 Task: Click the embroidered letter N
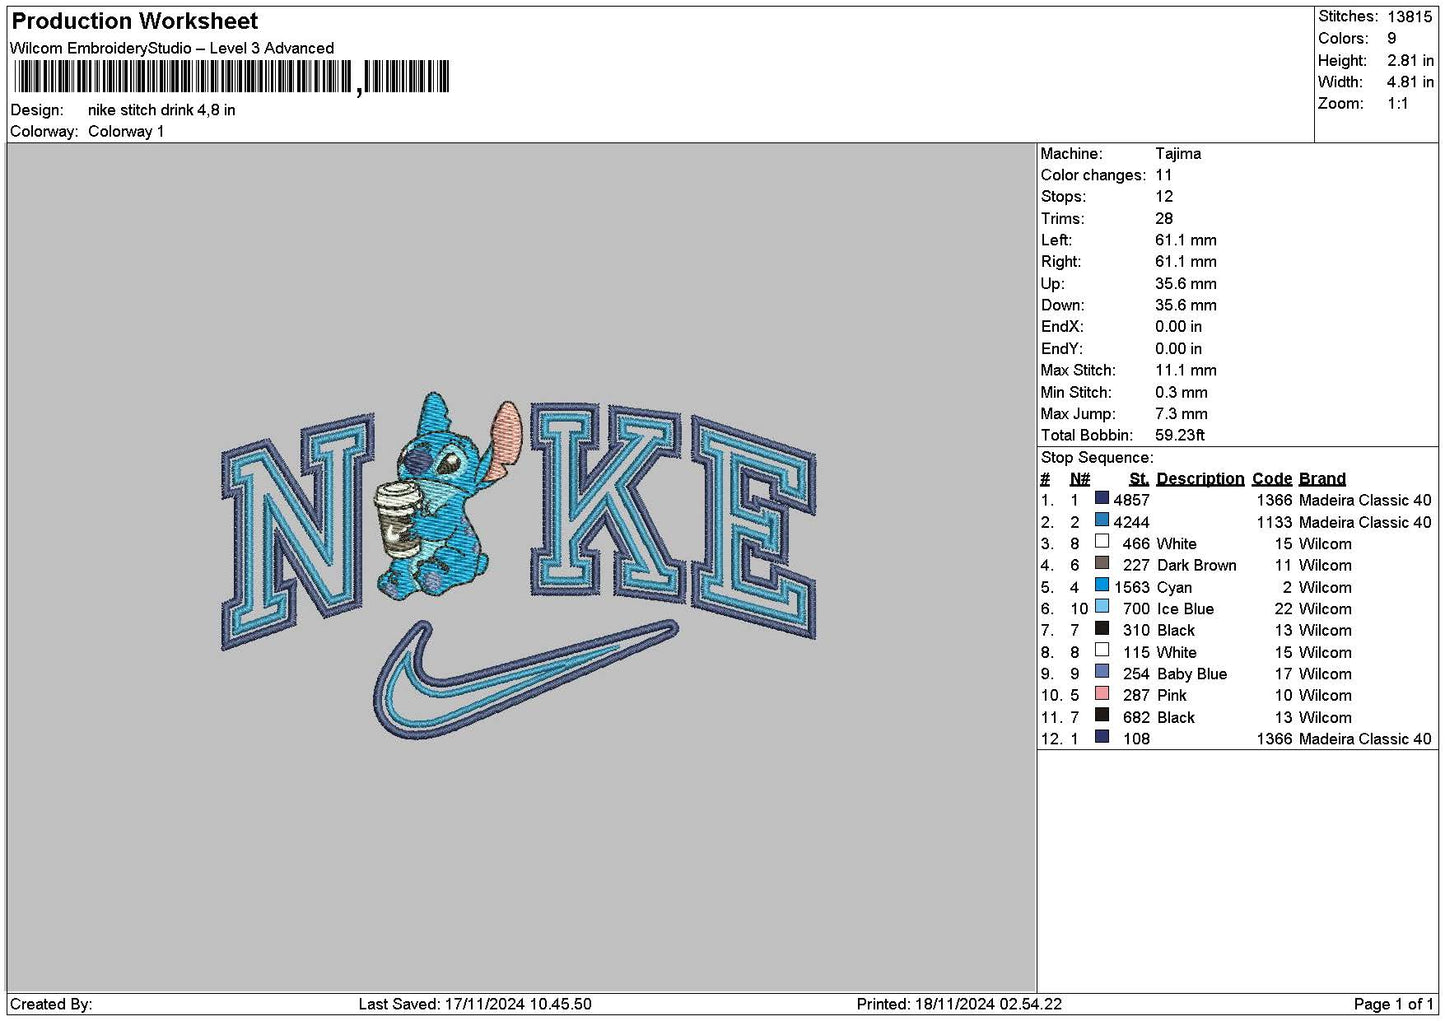pyautogui.click(x=297, y=532)
